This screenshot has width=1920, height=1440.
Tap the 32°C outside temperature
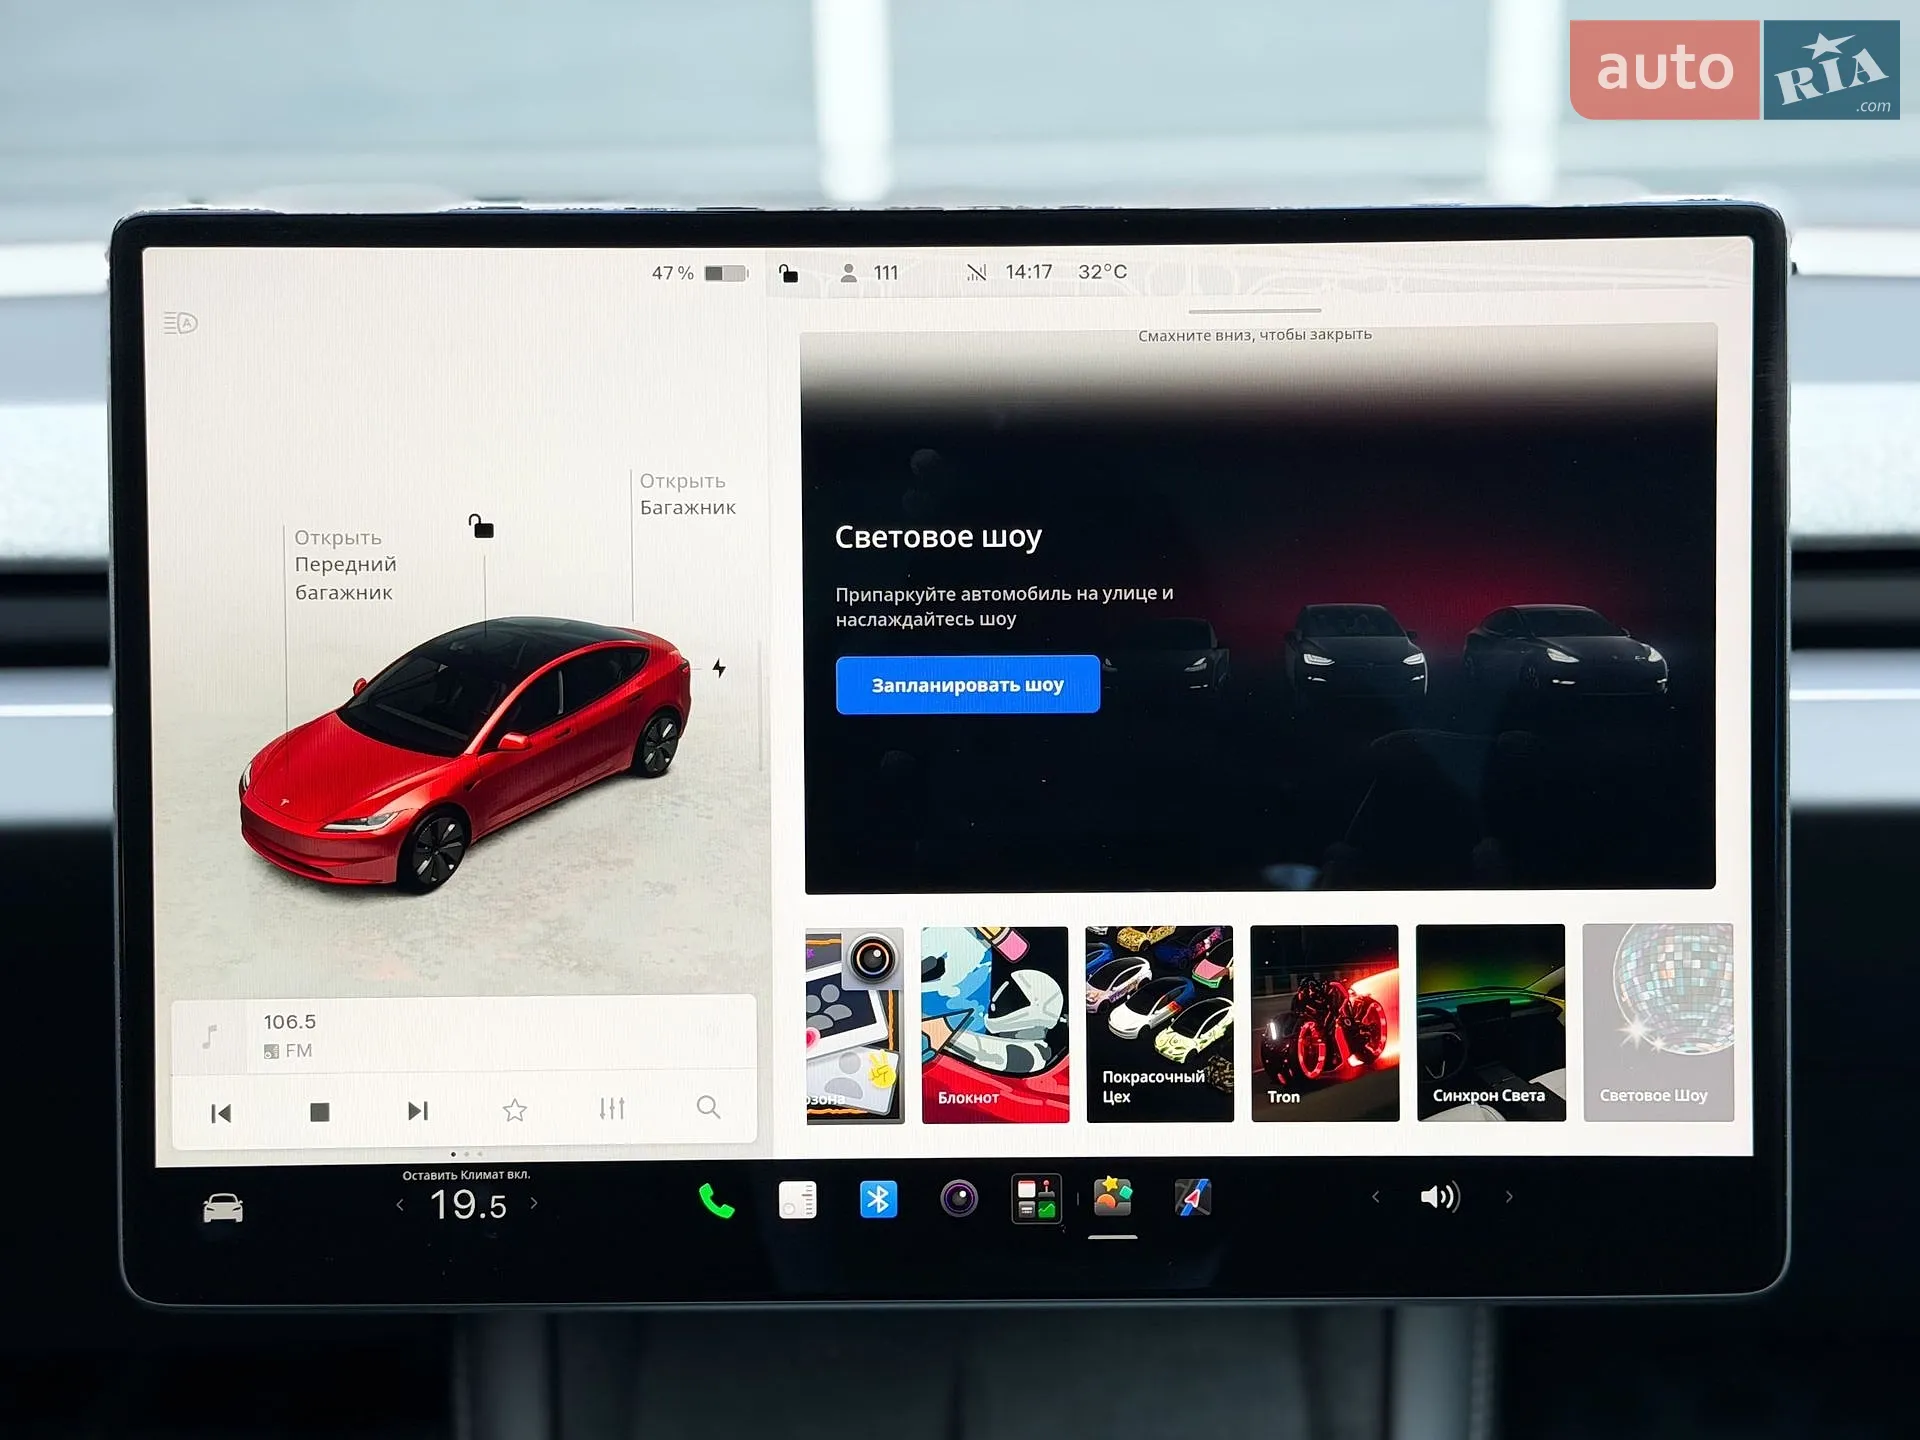click(1102, 272)
